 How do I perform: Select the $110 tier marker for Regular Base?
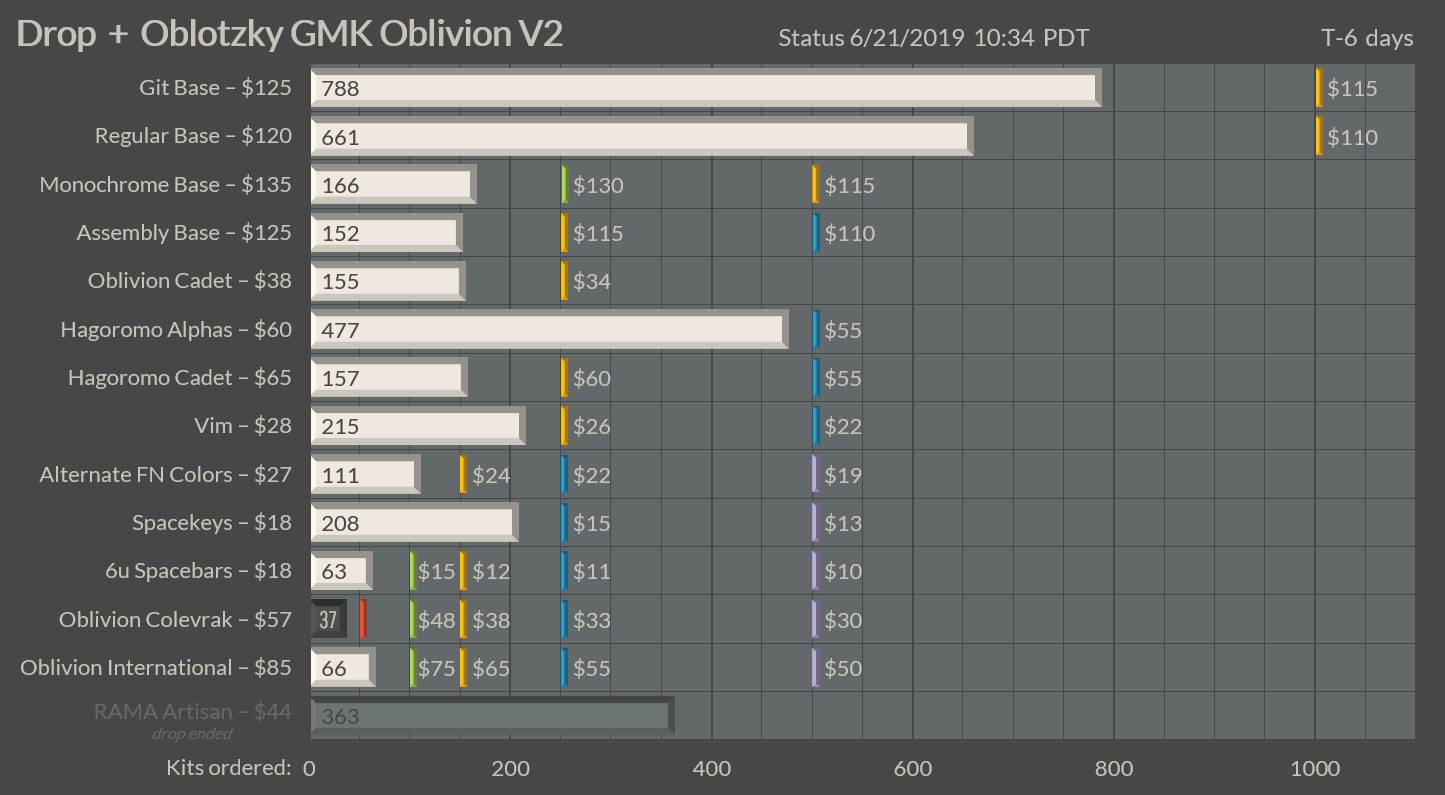1319,136
